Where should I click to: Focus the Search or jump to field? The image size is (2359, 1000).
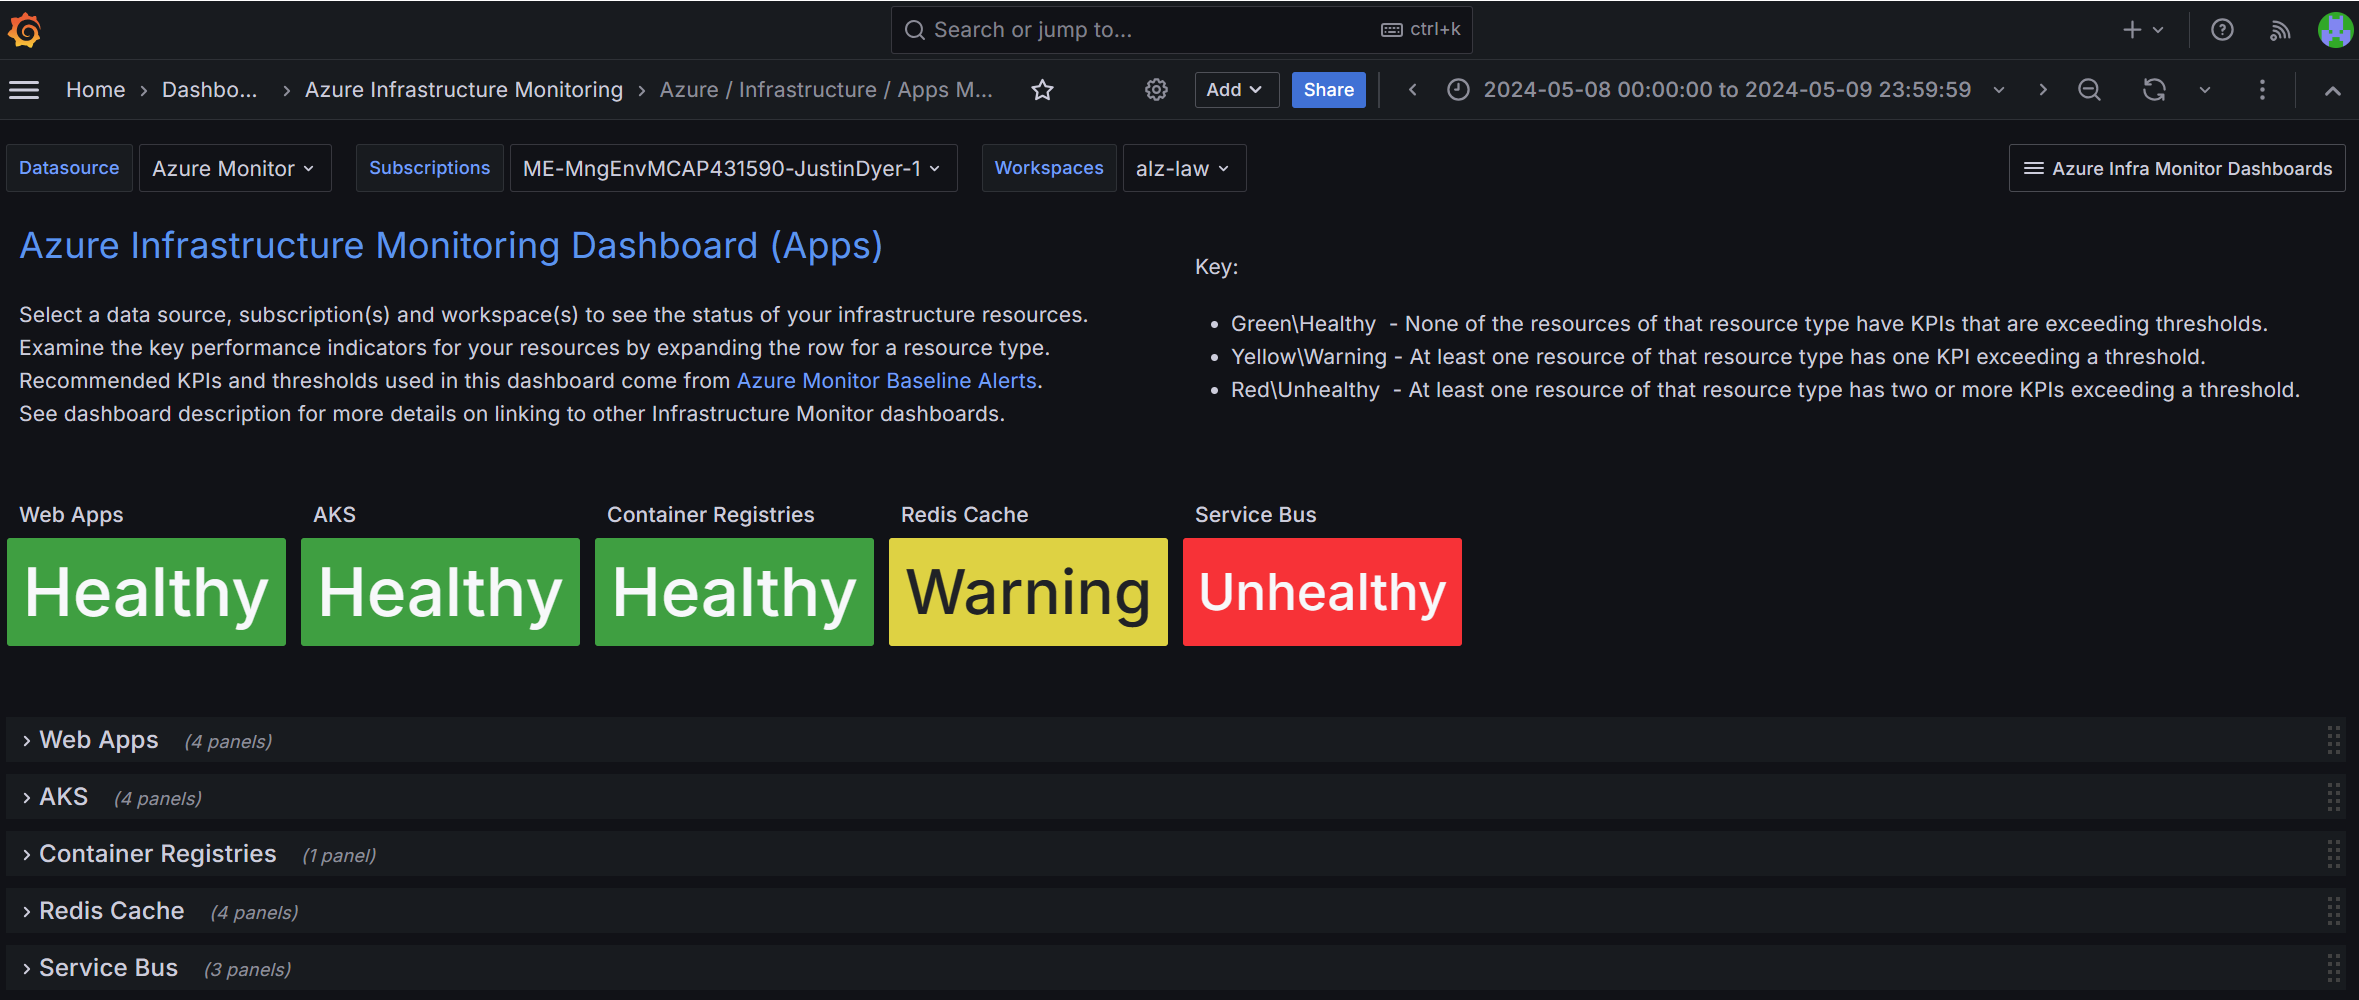[x=1181, y=30]
